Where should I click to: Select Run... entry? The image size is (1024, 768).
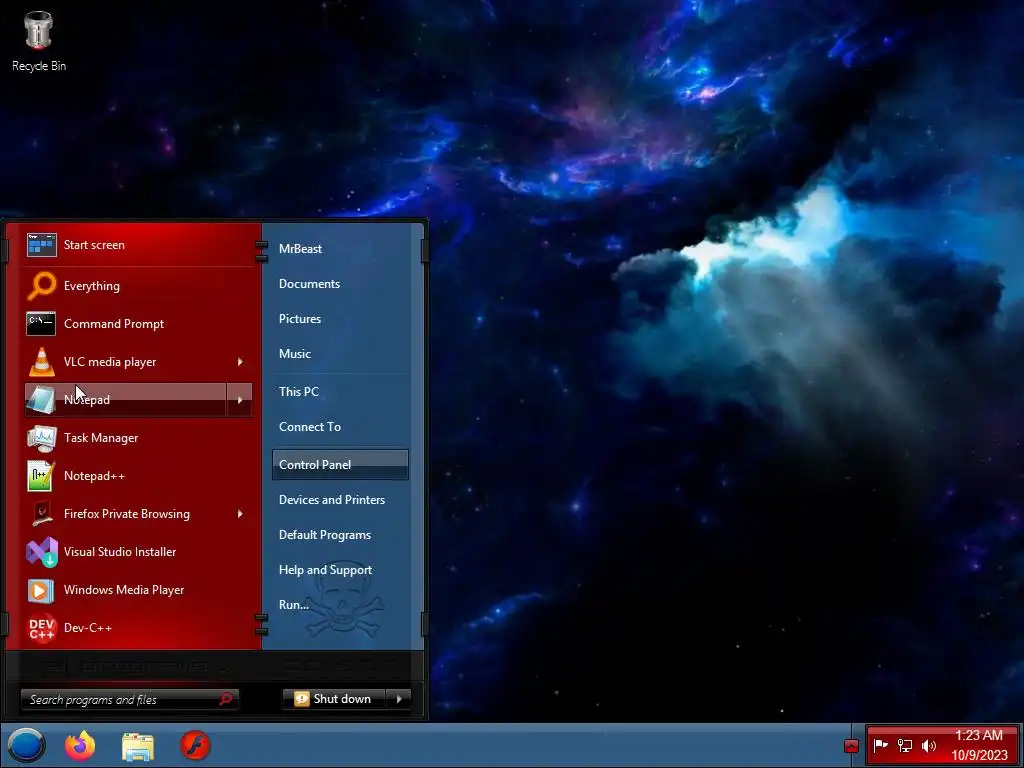point(294,605)
